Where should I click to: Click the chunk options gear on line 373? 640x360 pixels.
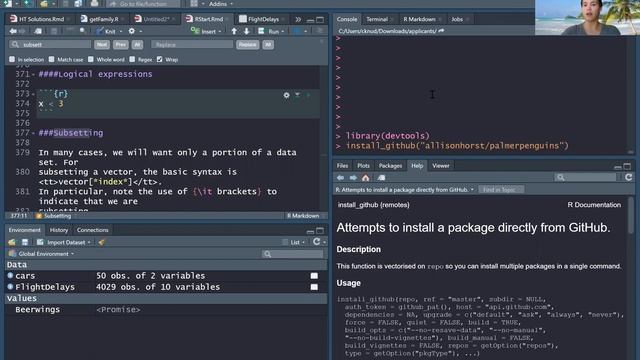click(x=287, y=95)
